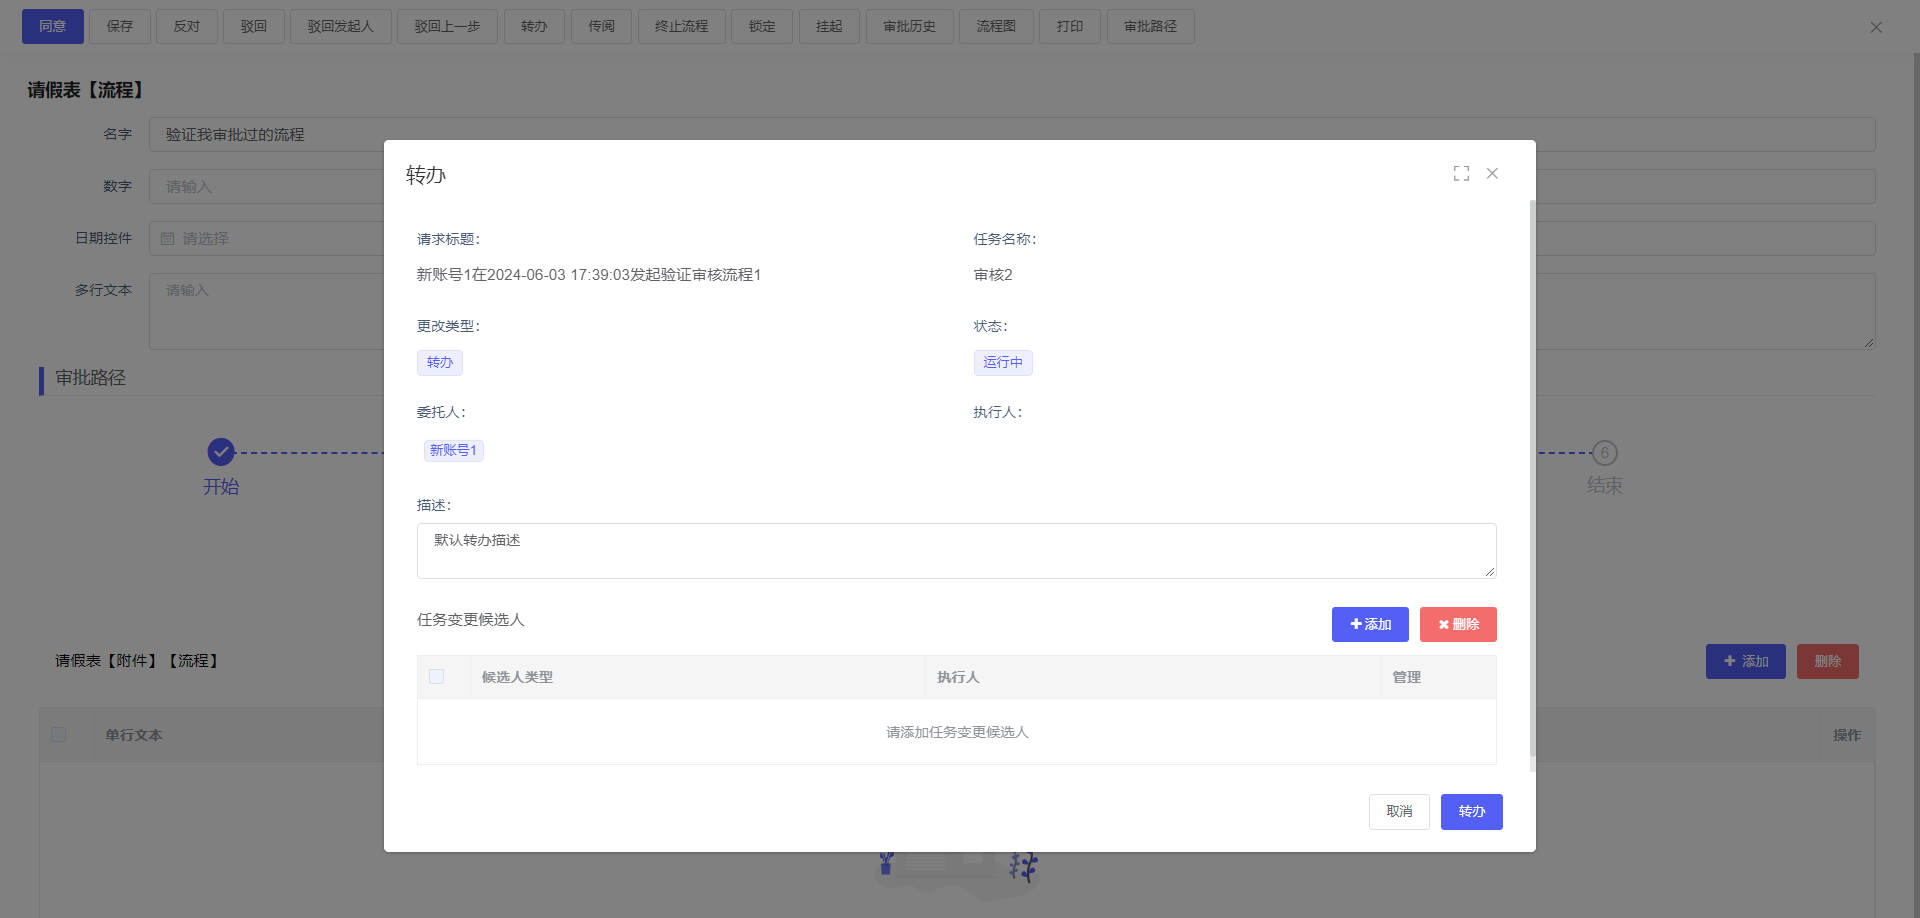Click the step 6 结束 circle icon
This screenshot has height=918, width=1920.
coord(1604,453)
